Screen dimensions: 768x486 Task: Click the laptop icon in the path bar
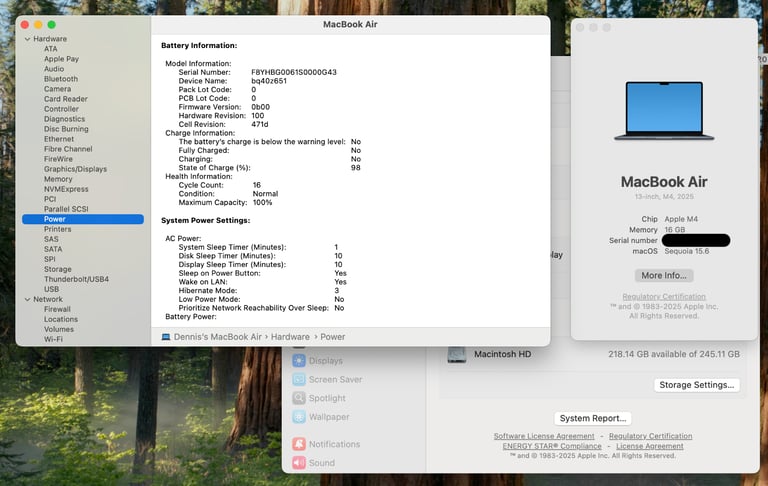point(166,337)
